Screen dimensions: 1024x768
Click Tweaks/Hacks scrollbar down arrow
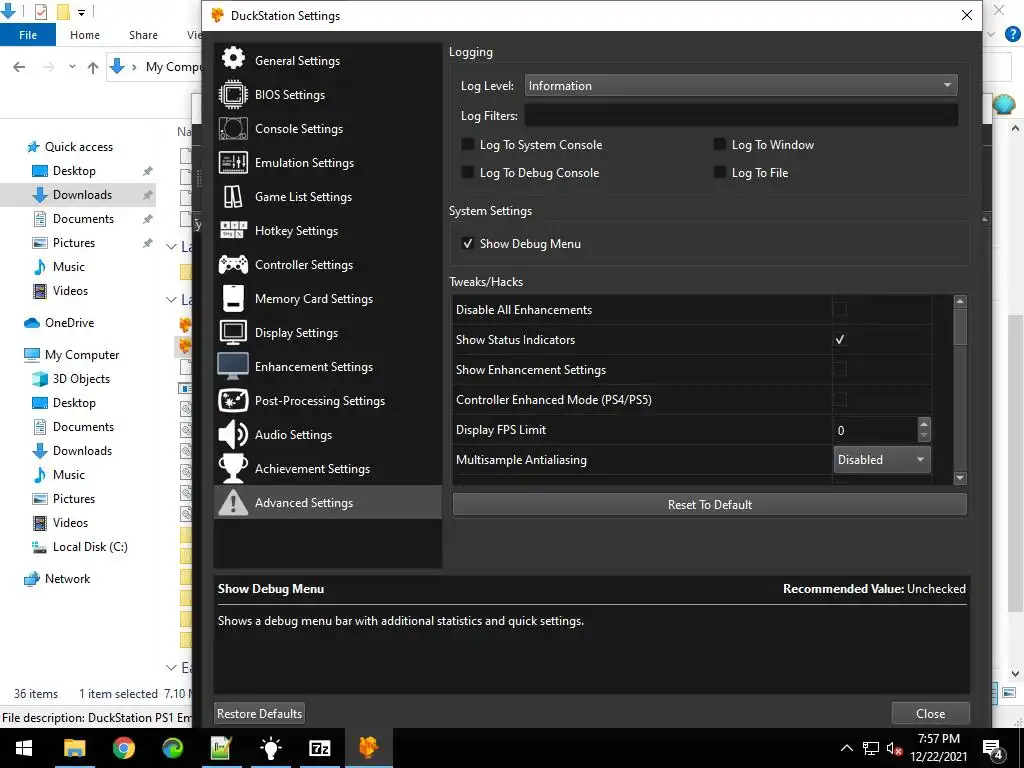click(960, 478)
